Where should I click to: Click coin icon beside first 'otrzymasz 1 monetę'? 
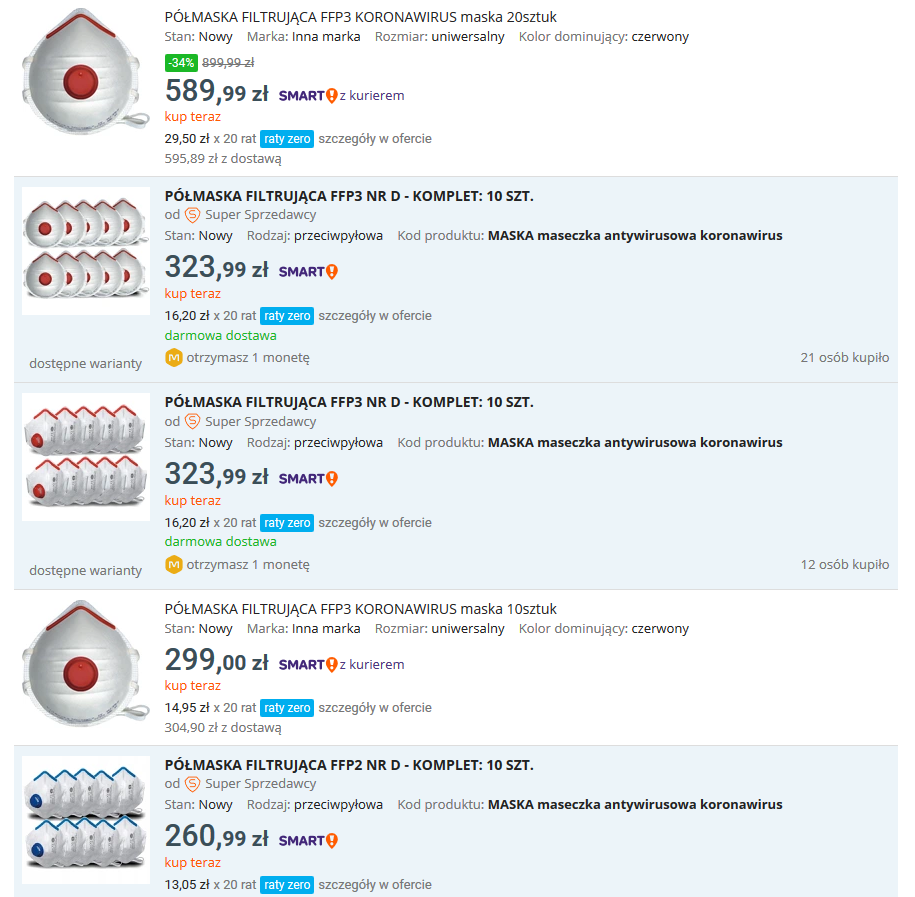click(x=174, y=357)
